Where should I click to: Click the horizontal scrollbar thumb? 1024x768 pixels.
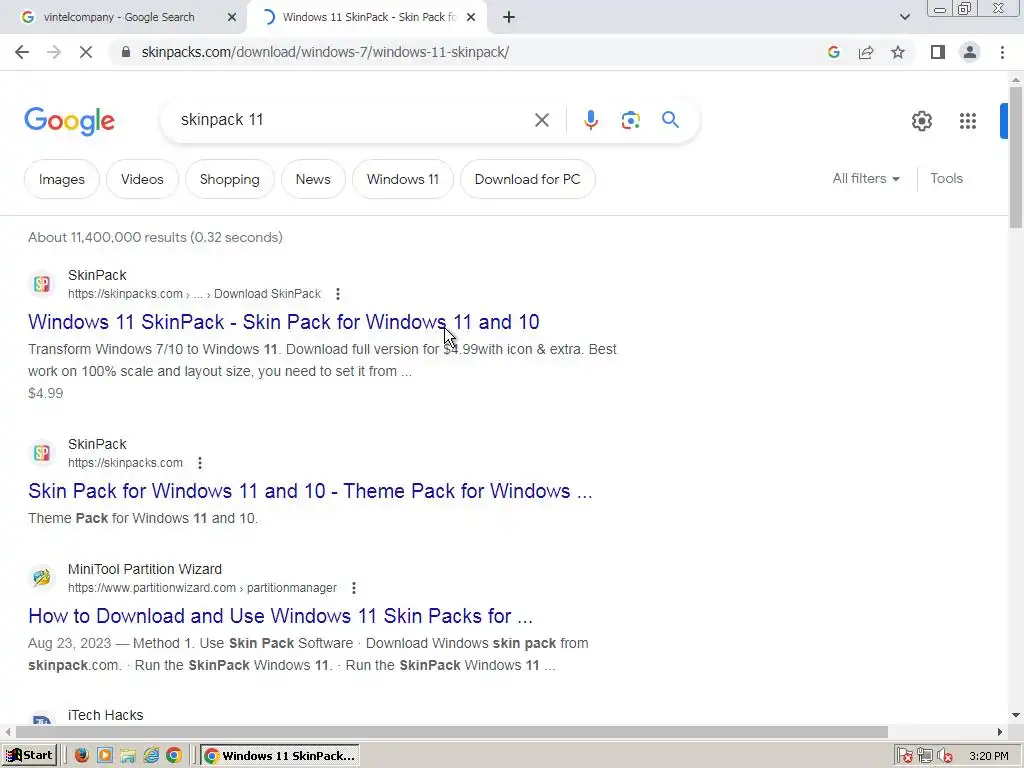(452, 732)
